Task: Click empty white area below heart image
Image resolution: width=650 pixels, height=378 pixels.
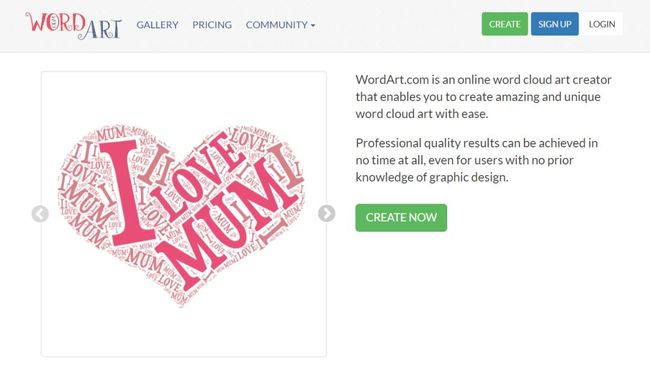Action: [x=184, y=332]
